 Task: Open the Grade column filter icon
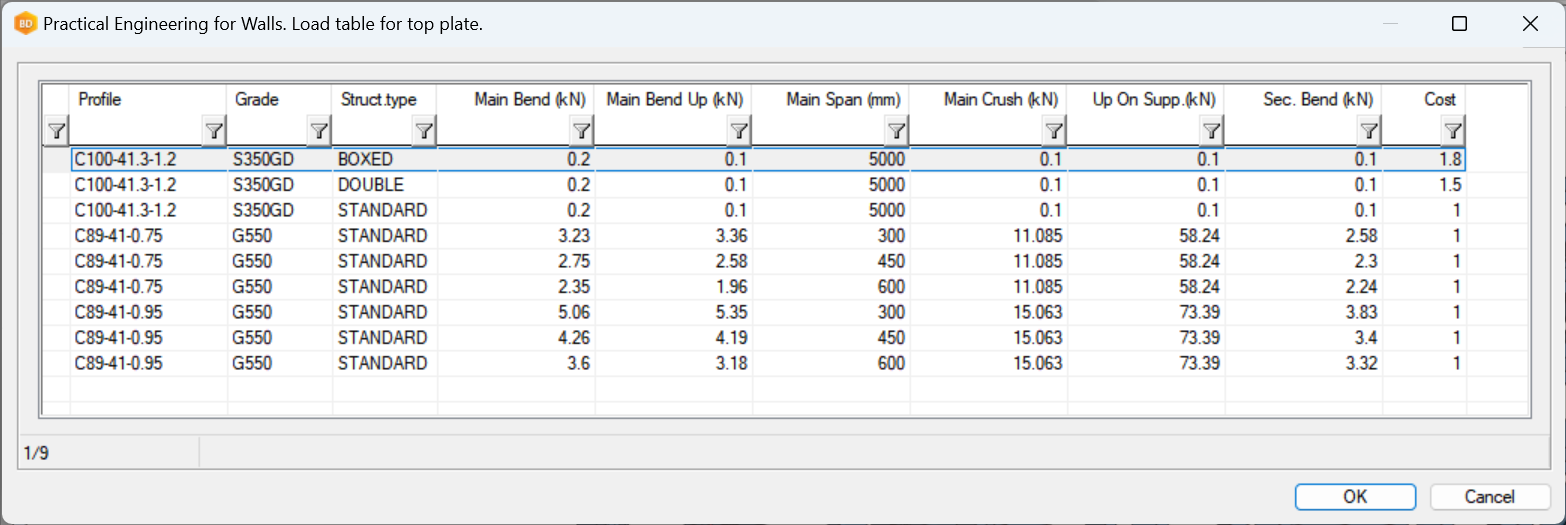coord(319,130)
